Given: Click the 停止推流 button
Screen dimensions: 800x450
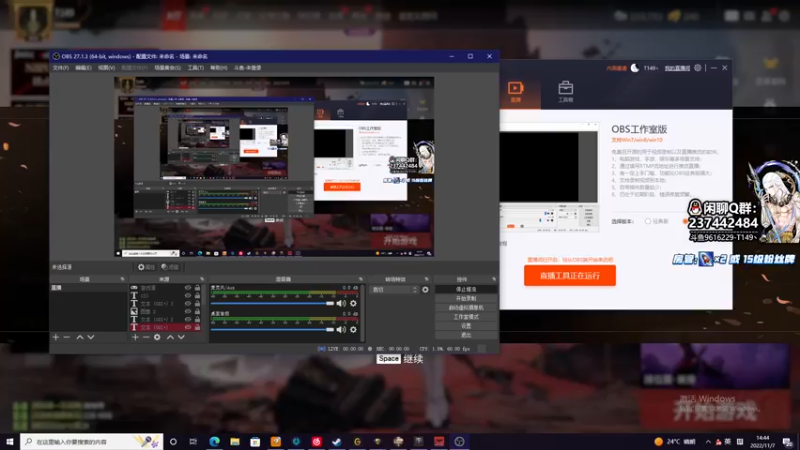Looking at the screenshot, I should point(466,289).
